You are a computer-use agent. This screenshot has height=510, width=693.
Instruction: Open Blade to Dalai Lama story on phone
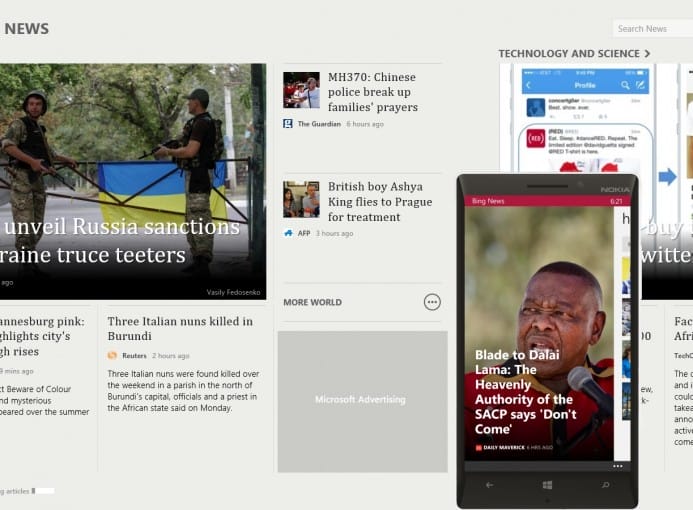525,392
